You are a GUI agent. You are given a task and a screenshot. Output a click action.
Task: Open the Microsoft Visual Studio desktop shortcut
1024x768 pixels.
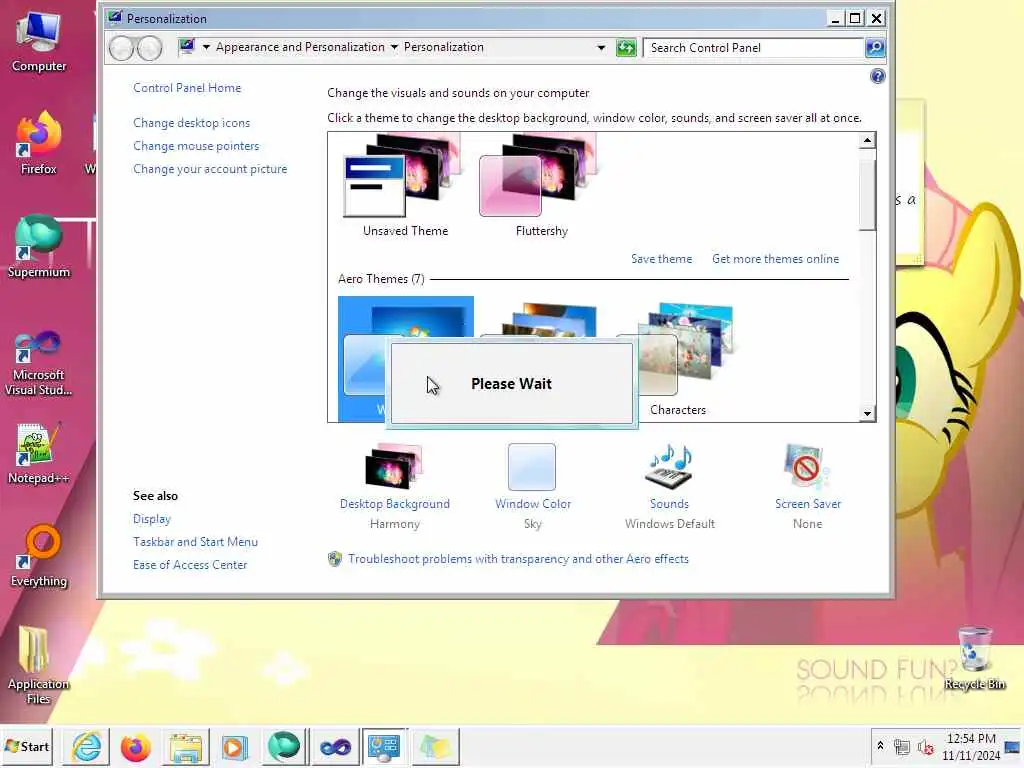coord(39,363)
